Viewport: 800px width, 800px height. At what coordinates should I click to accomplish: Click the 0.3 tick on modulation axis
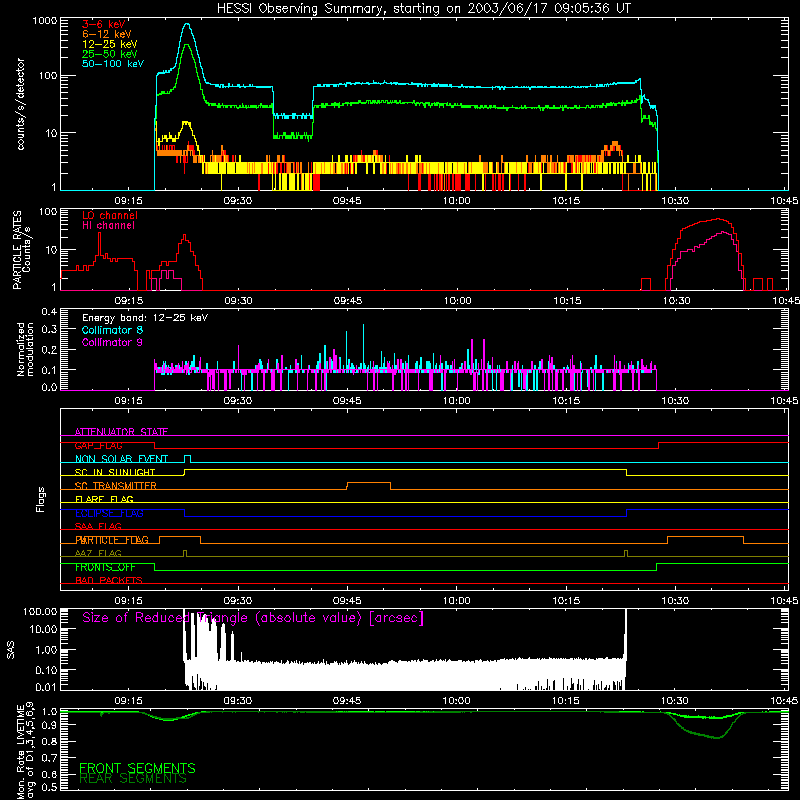coord(49,330)
